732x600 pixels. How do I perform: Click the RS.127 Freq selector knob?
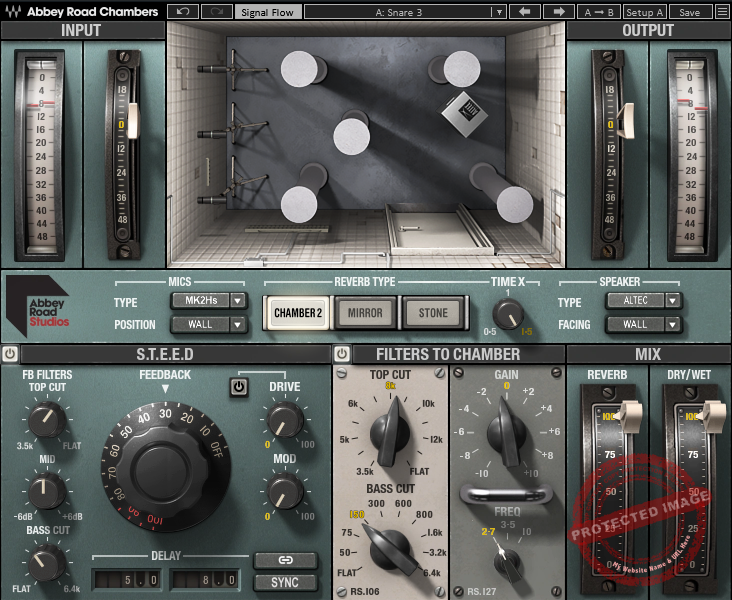pyautogui.click(x=507, y=562)
